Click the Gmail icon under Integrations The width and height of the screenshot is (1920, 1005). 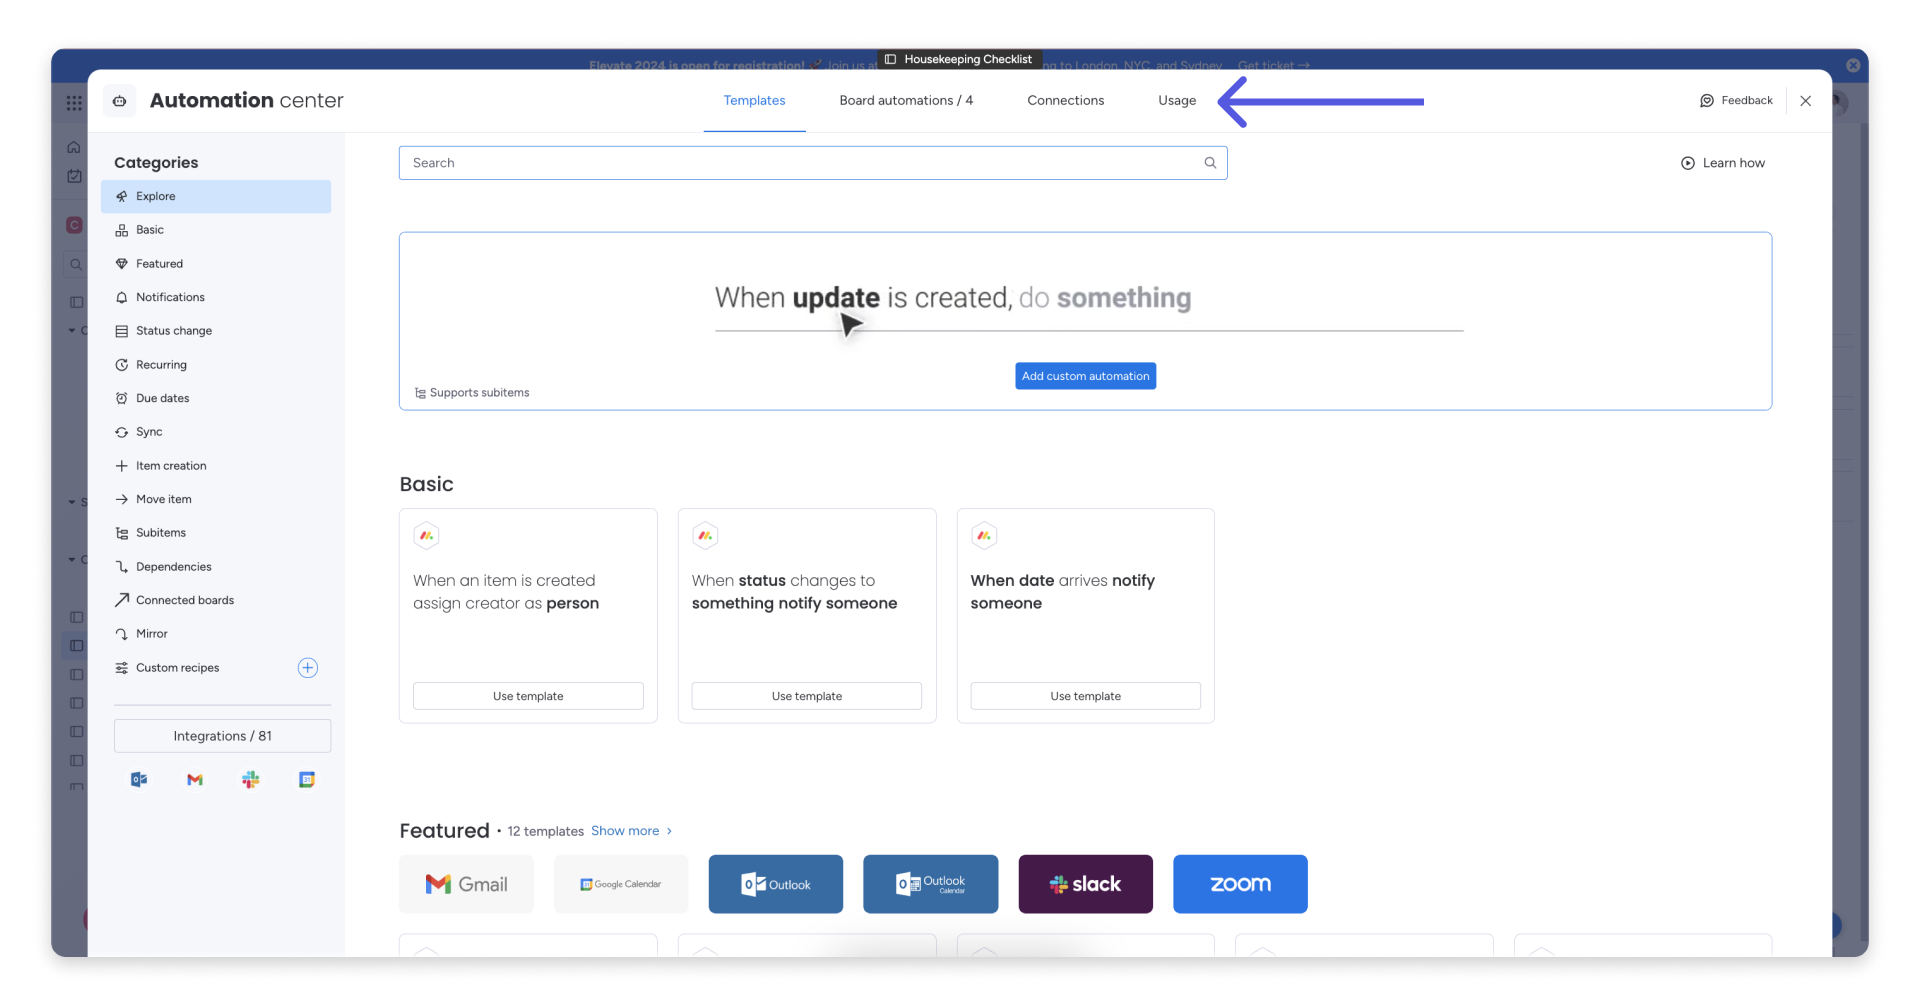[x=194, y=780]
